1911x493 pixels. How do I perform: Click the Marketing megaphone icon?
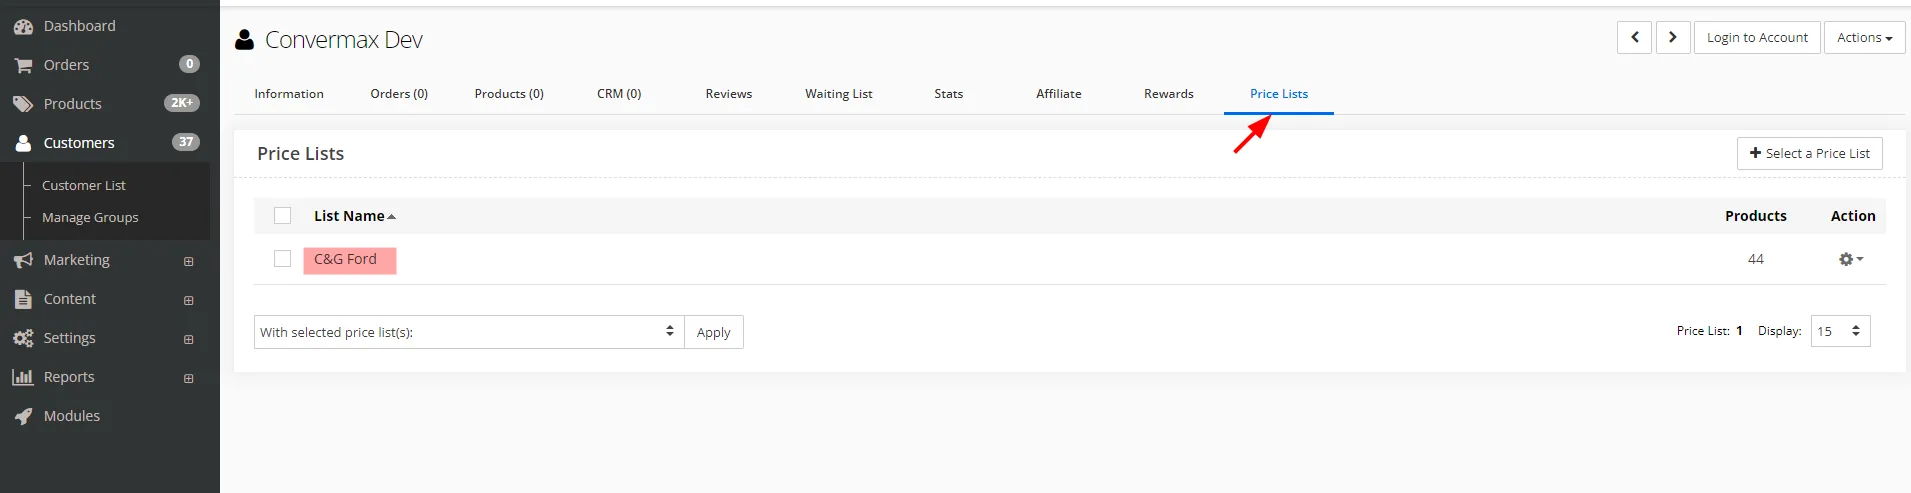[23, 260]
